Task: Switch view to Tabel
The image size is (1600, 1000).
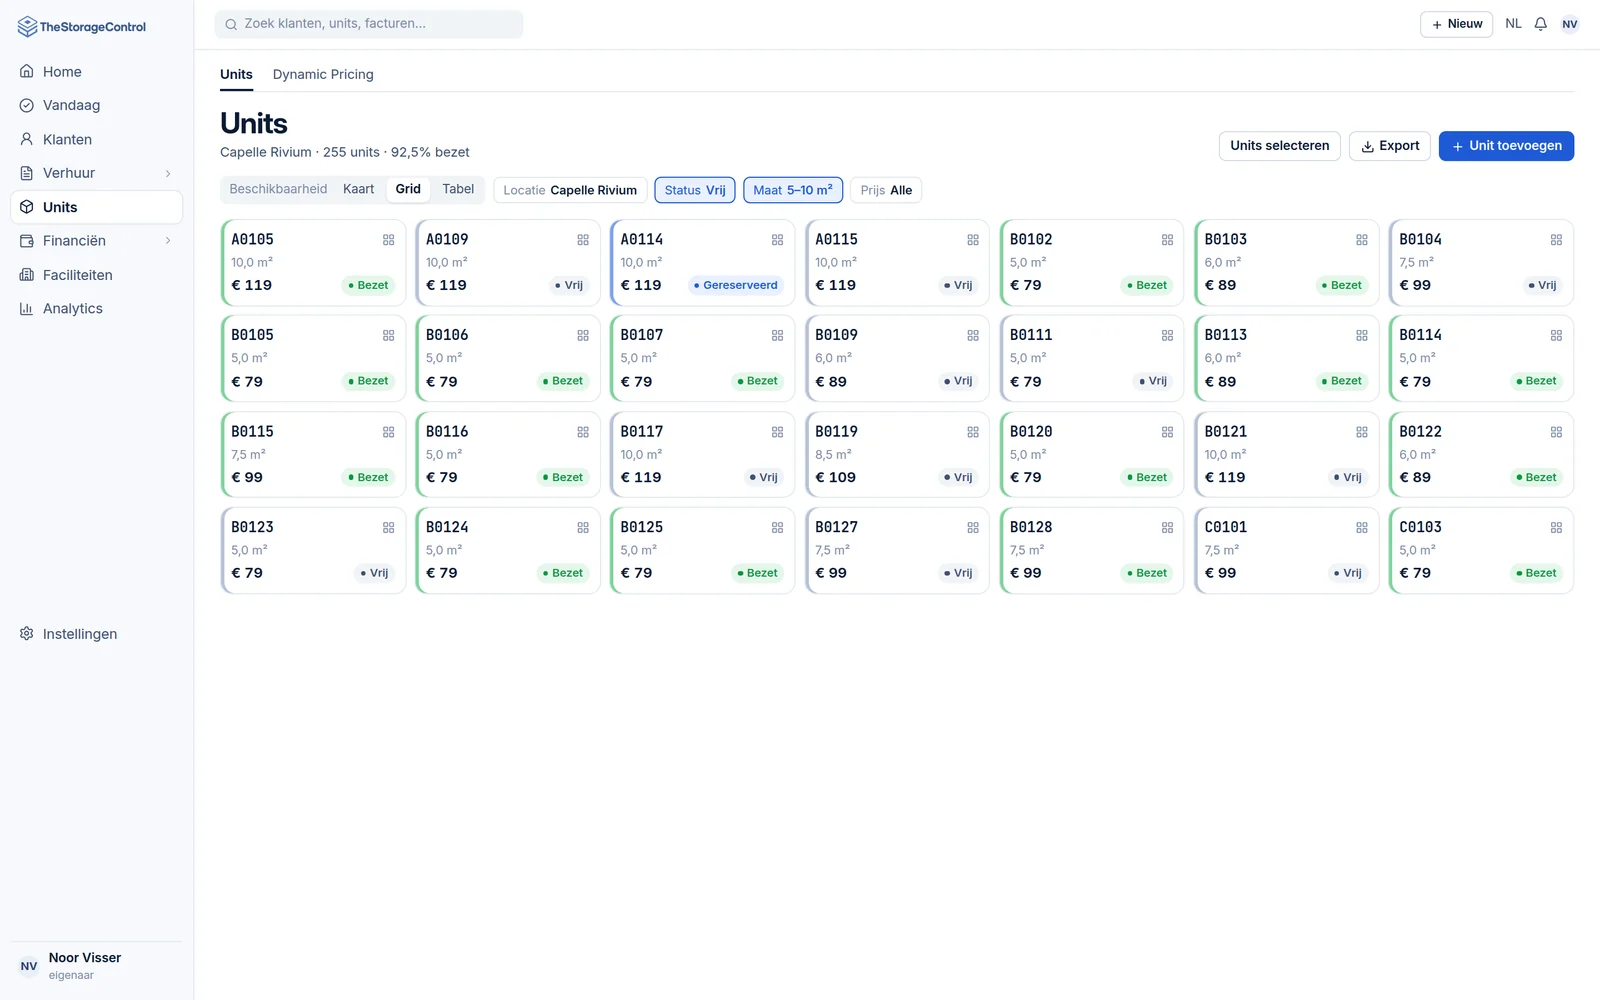Action: pyautogui.click(x=458, y=189)
